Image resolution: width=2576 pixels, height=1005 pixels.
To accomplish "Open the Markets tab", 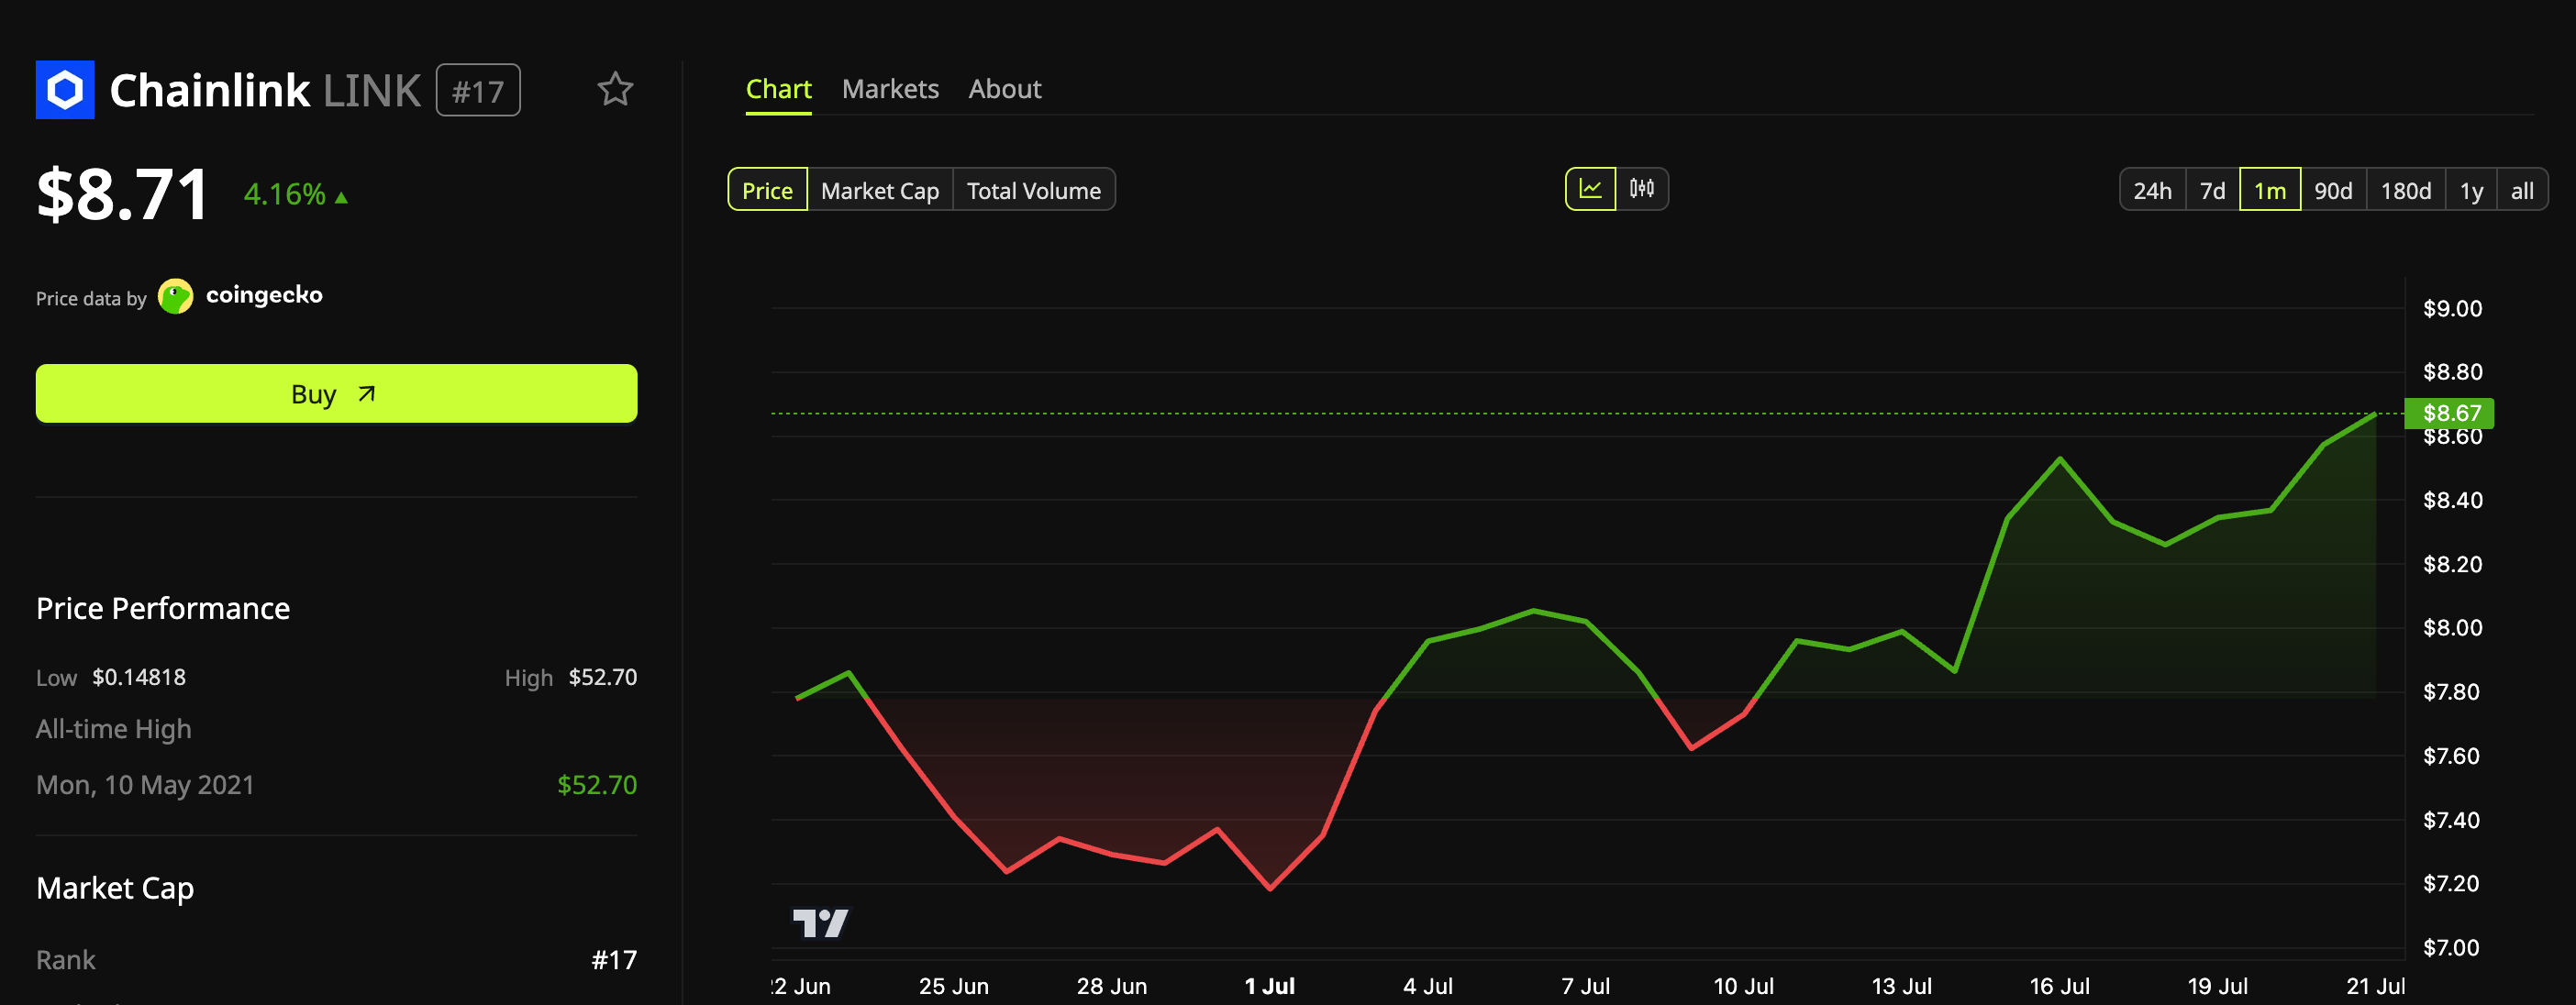I will point(890,89).
